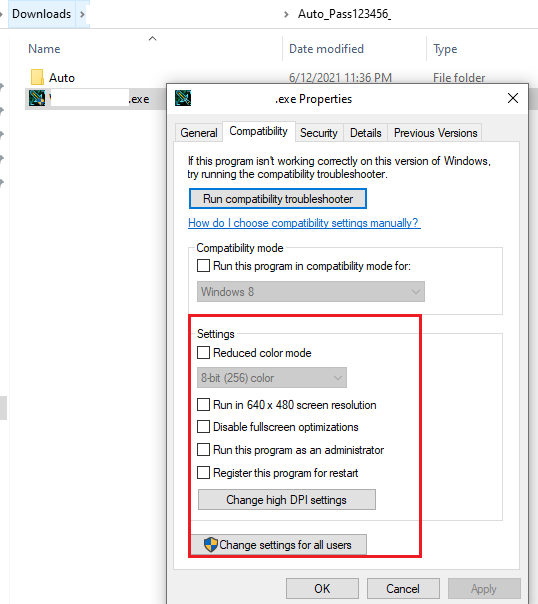Check Run this program as an administrator

coord(203,450)
